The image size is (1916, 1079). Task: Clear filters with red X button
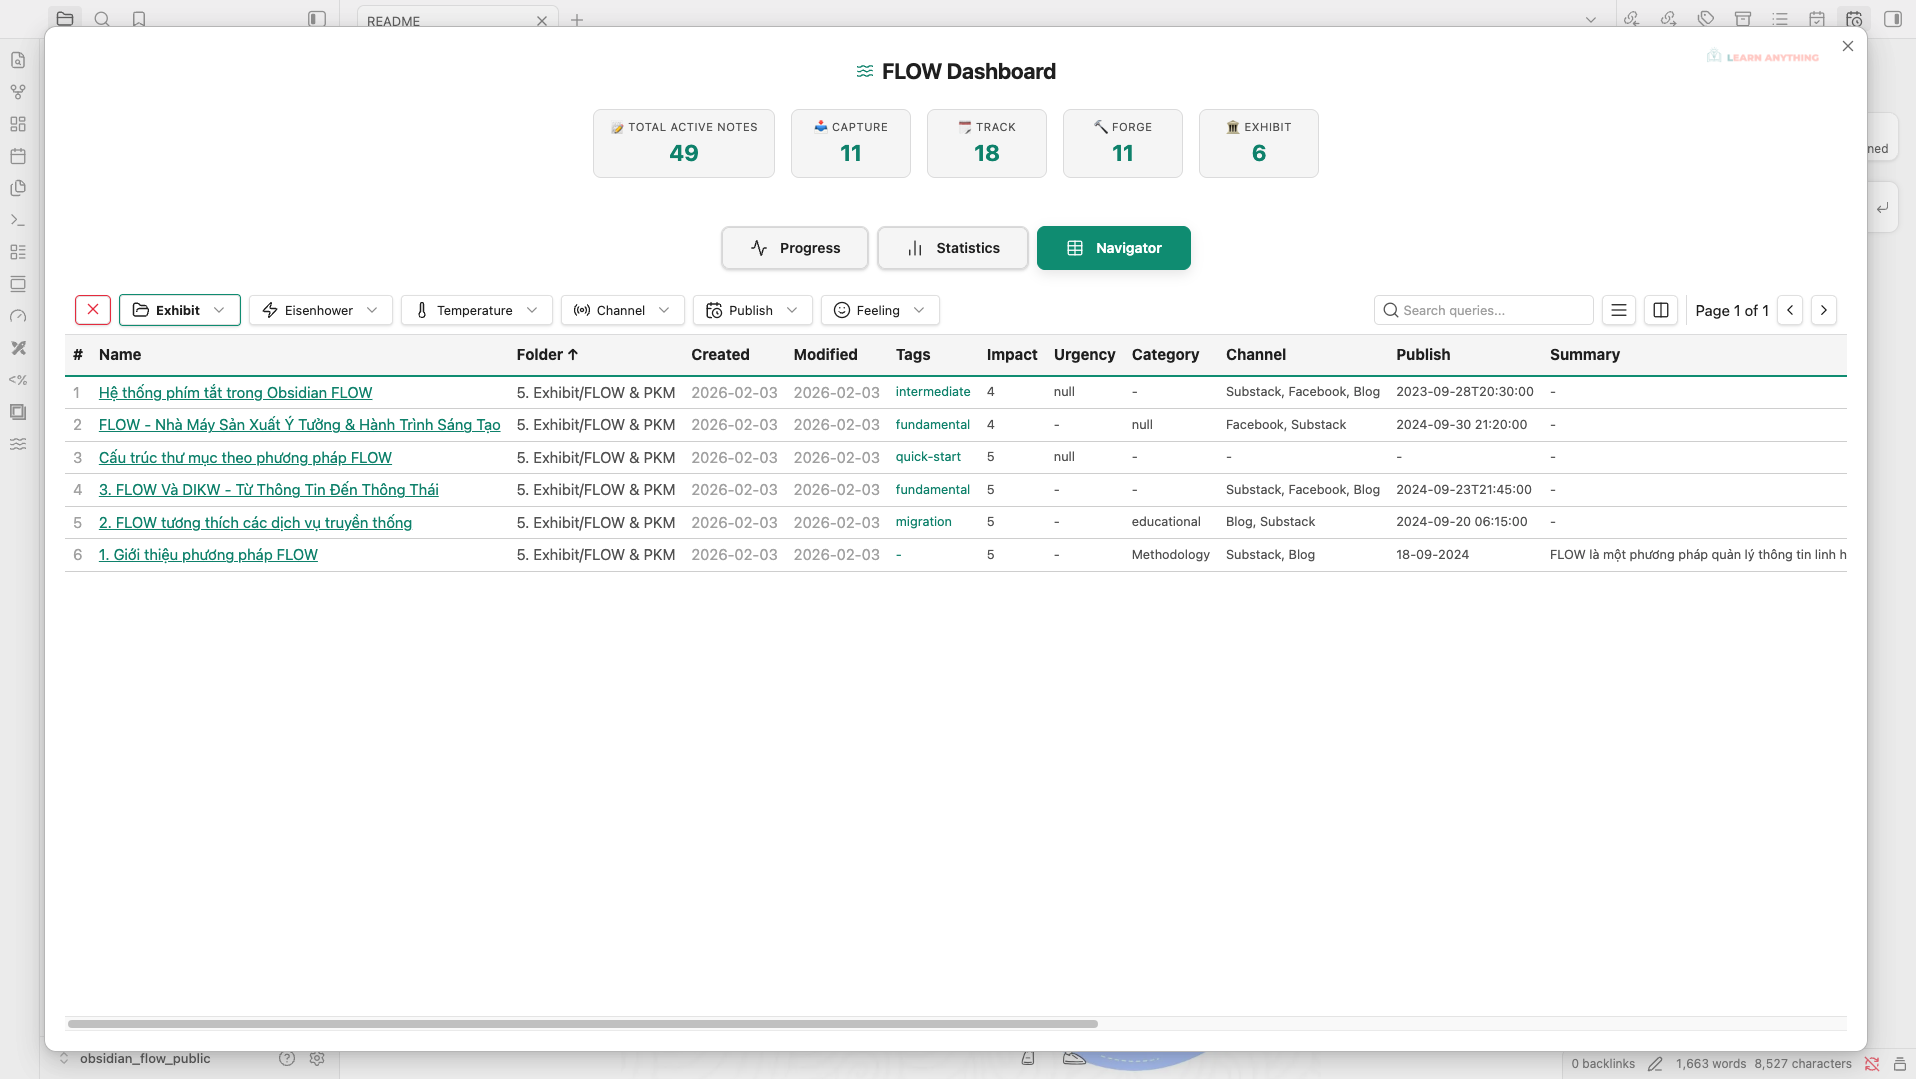[93, 310]
